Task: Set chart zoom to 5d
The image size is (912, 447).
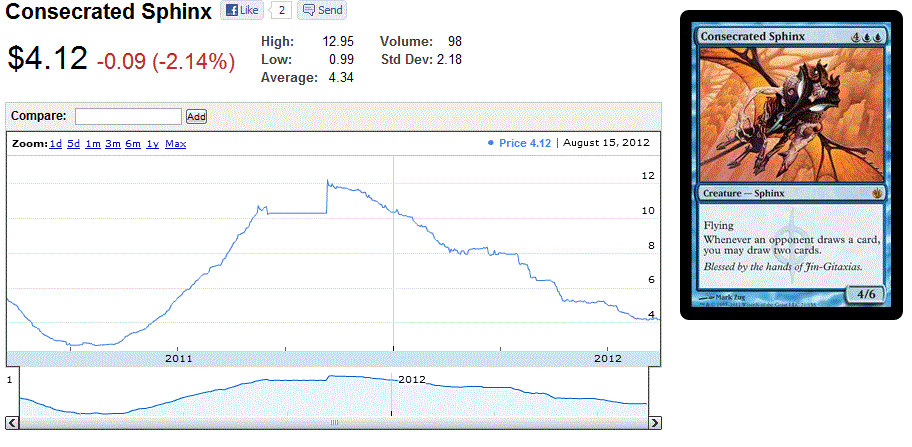Action: click(x=74, y=144)
